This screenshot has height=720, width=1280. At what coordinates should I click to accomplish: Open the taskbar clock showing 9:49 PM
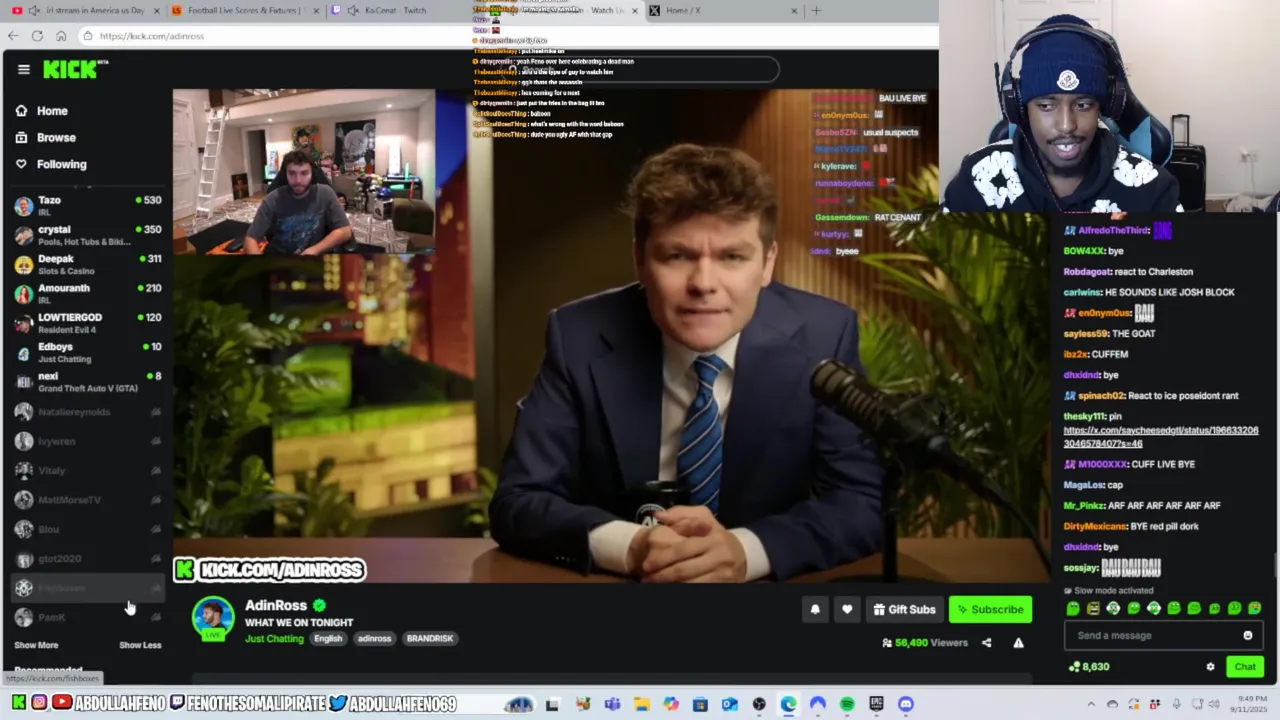coord(1248,704)
